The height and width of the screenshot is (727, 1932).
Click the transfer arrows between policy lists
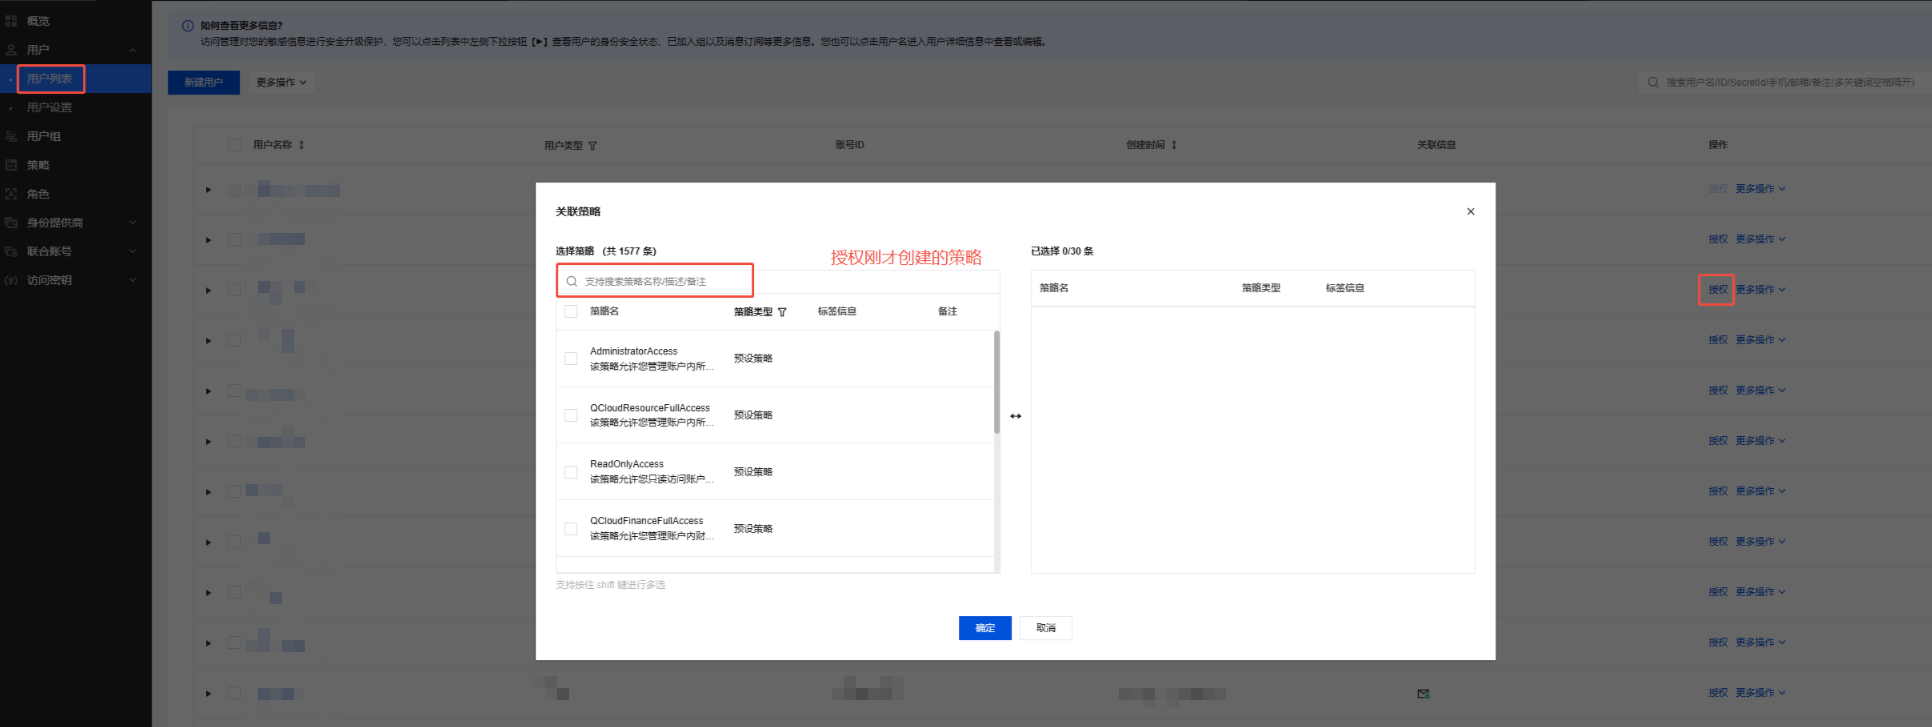pos(1016,416)
